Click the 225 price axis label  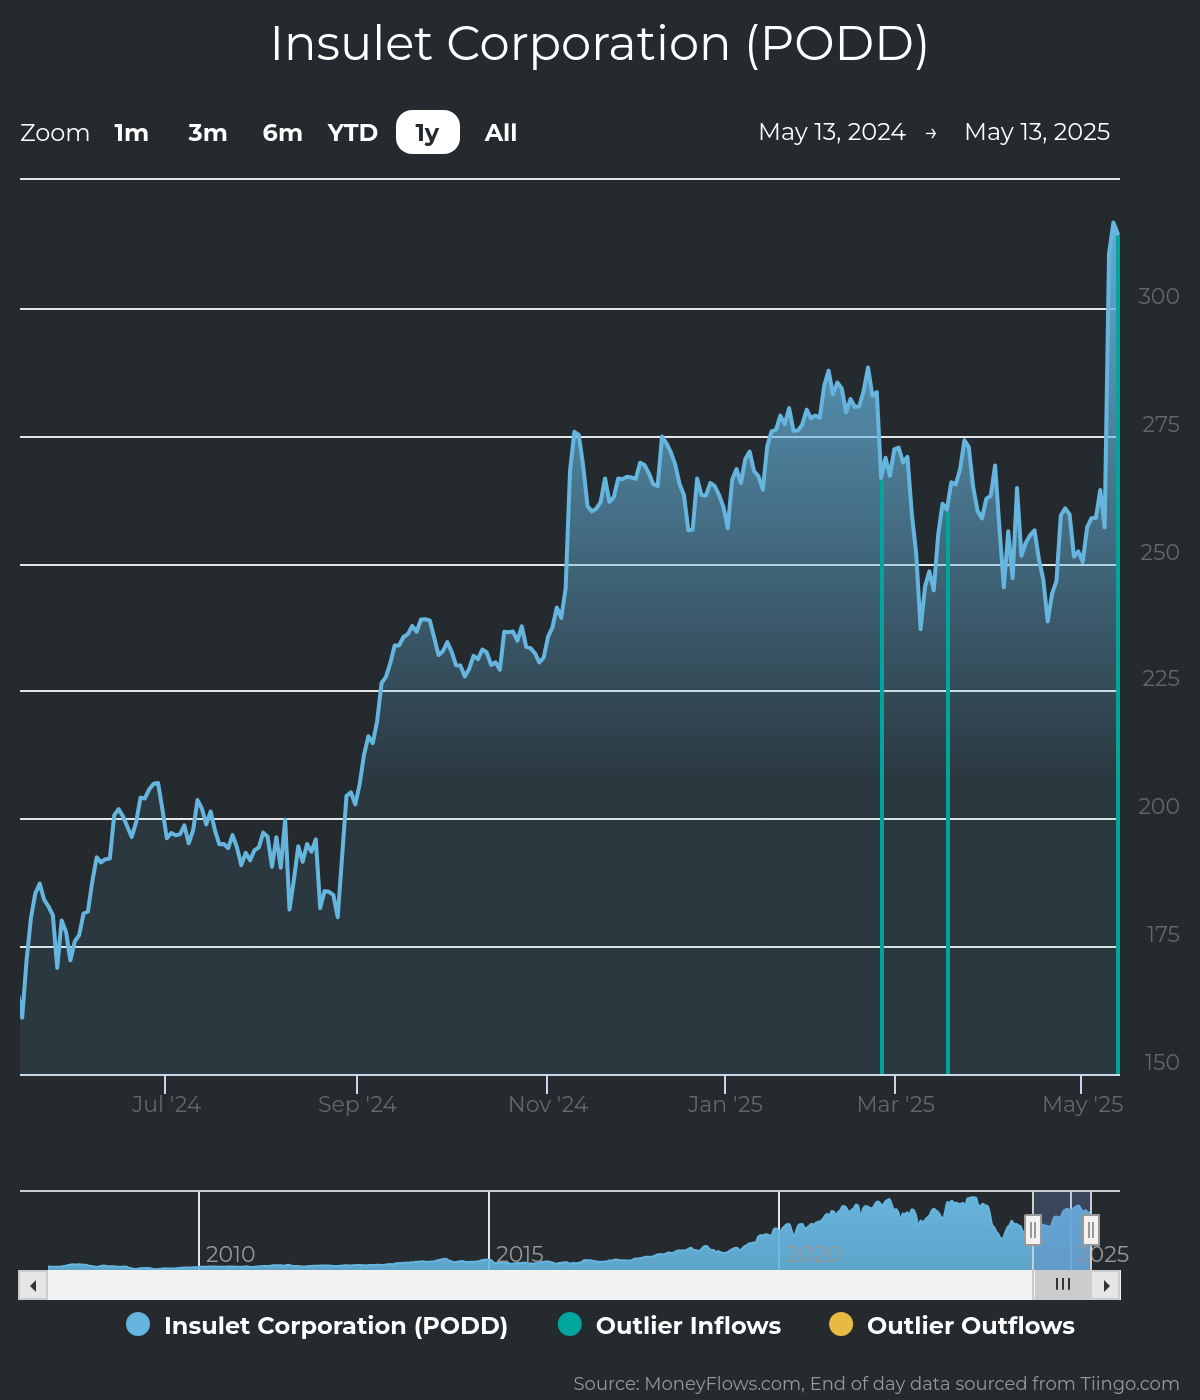pos(1161,679)
